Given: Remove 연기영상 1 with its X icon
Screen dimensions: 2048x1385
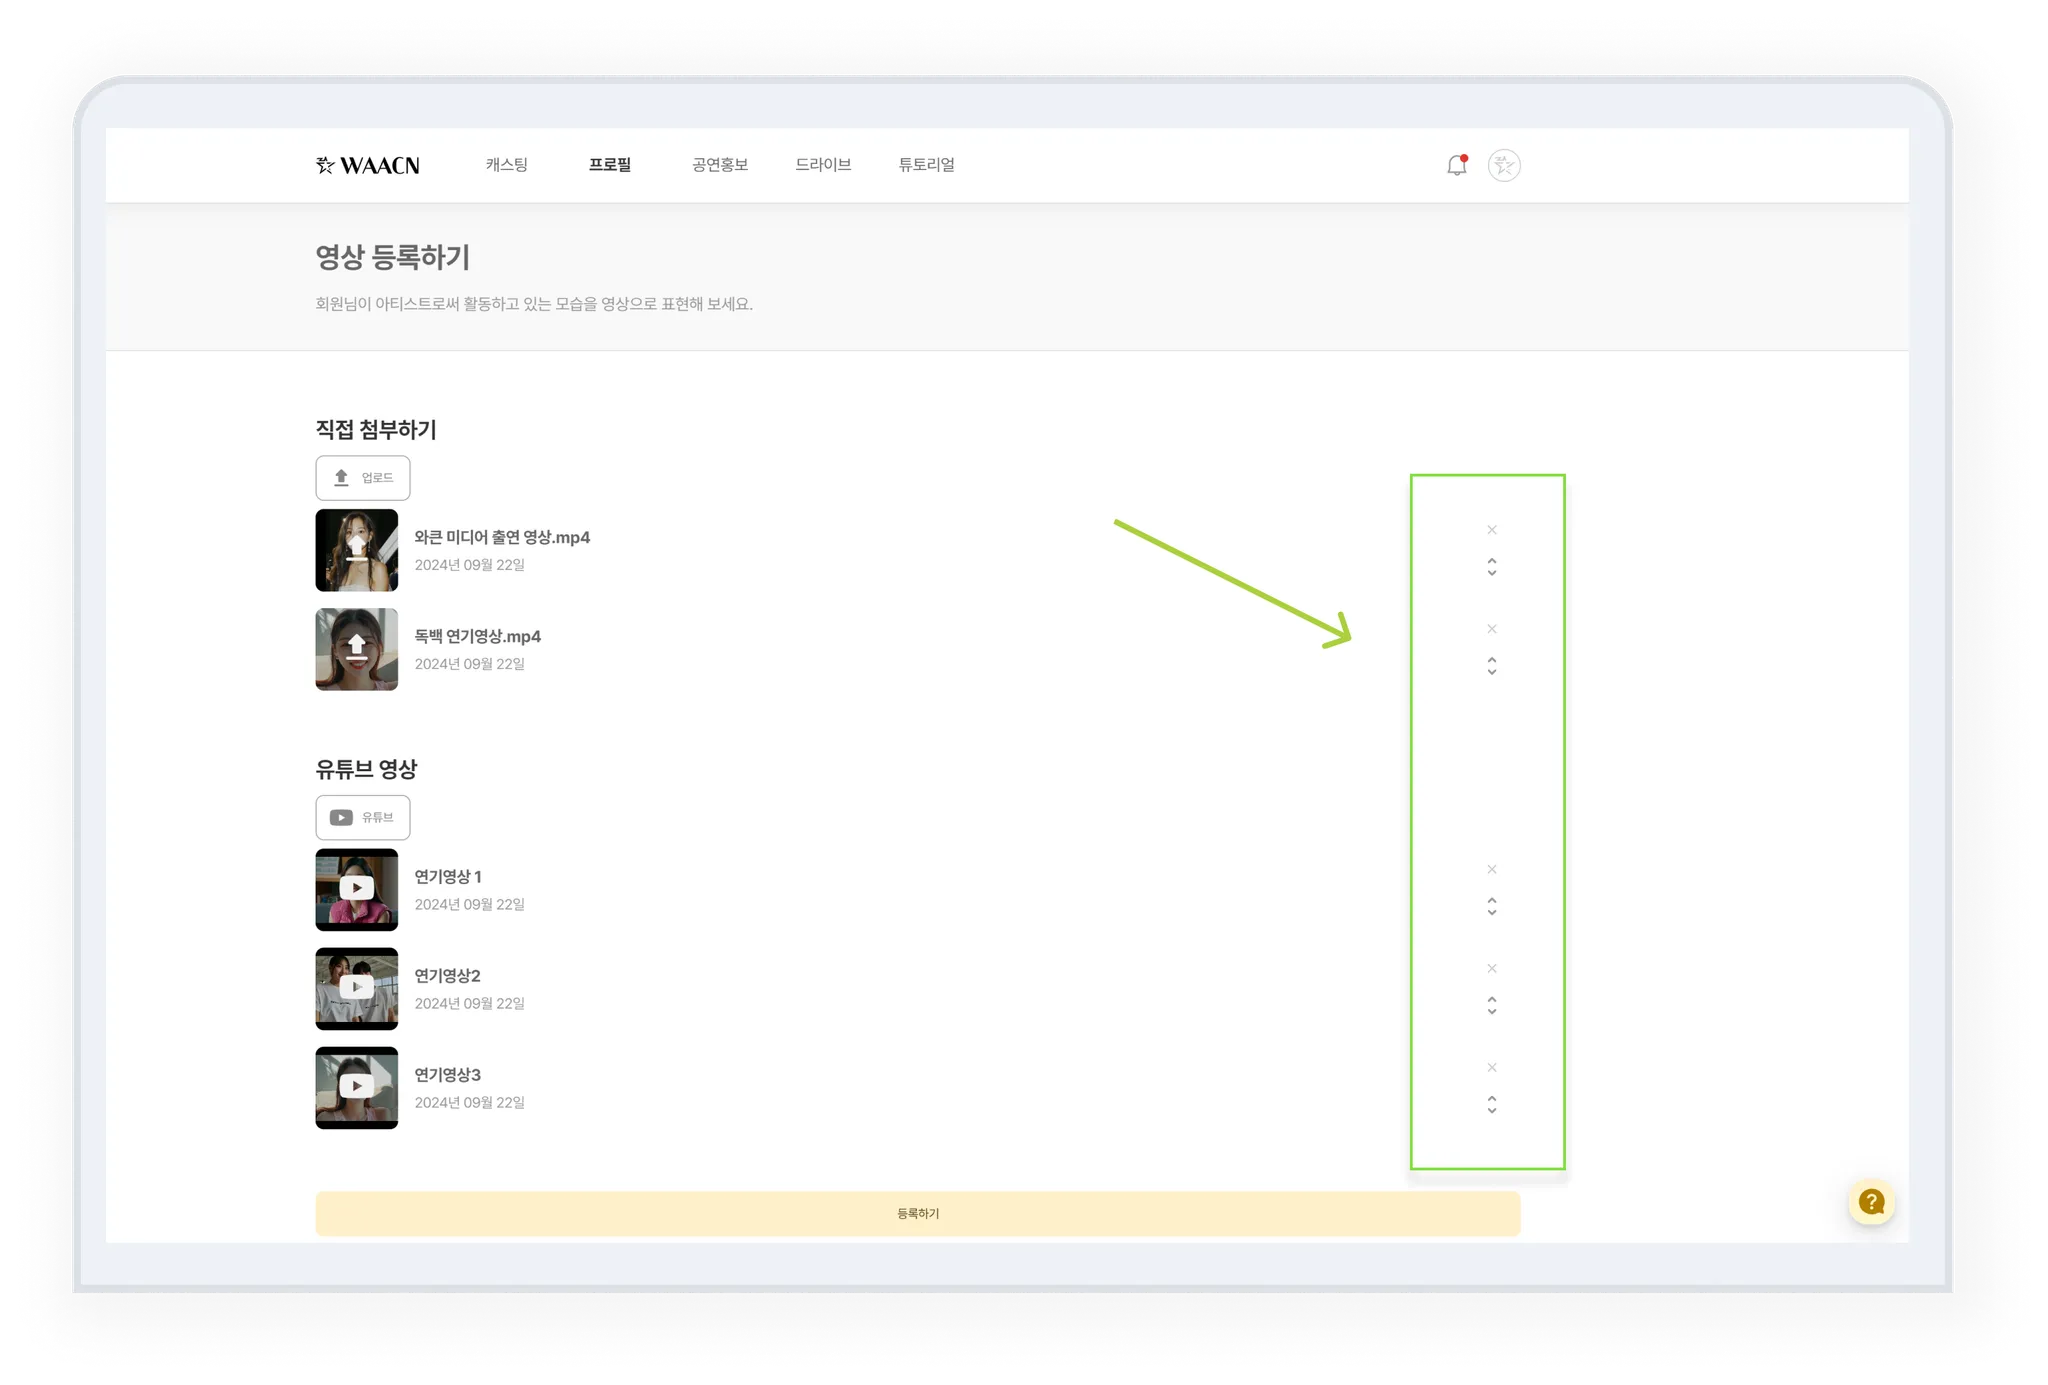Looking at the screenshot, I should 1492,869.
